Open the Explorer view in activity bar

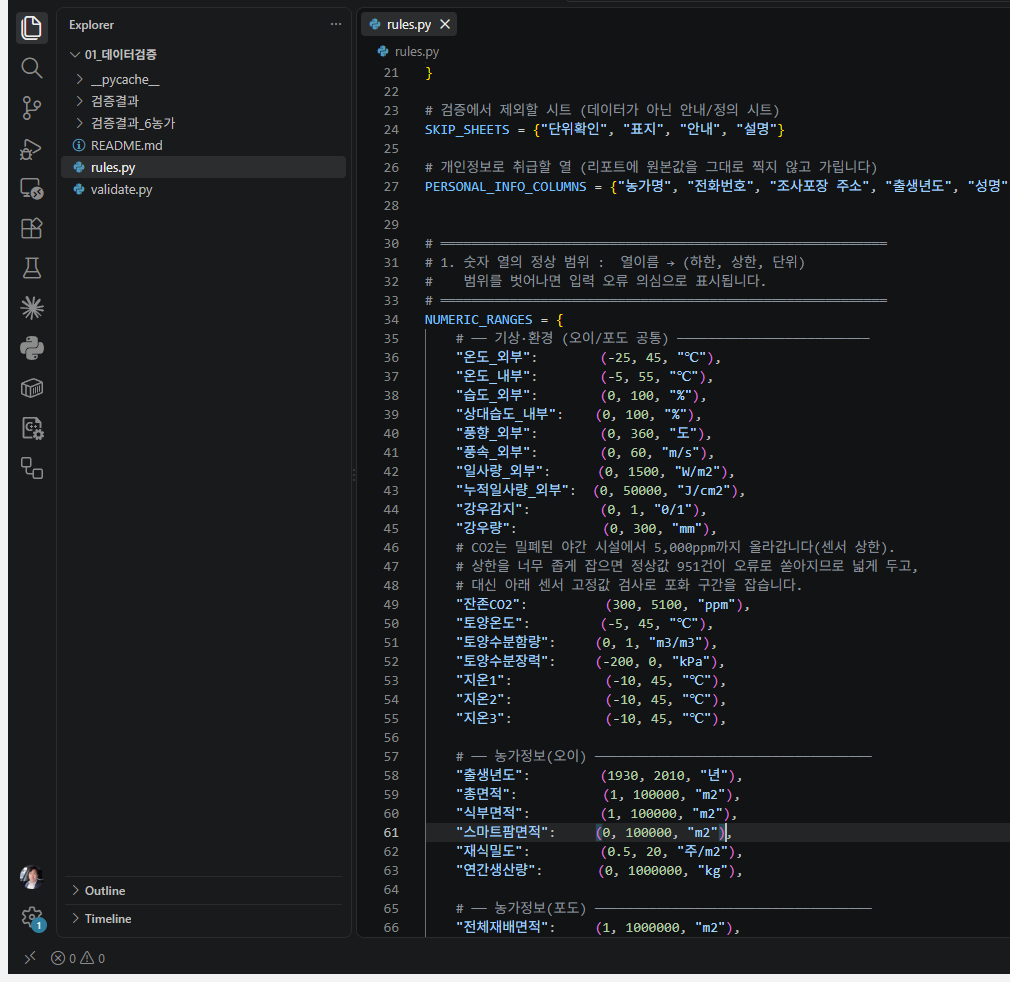[32, 28]
